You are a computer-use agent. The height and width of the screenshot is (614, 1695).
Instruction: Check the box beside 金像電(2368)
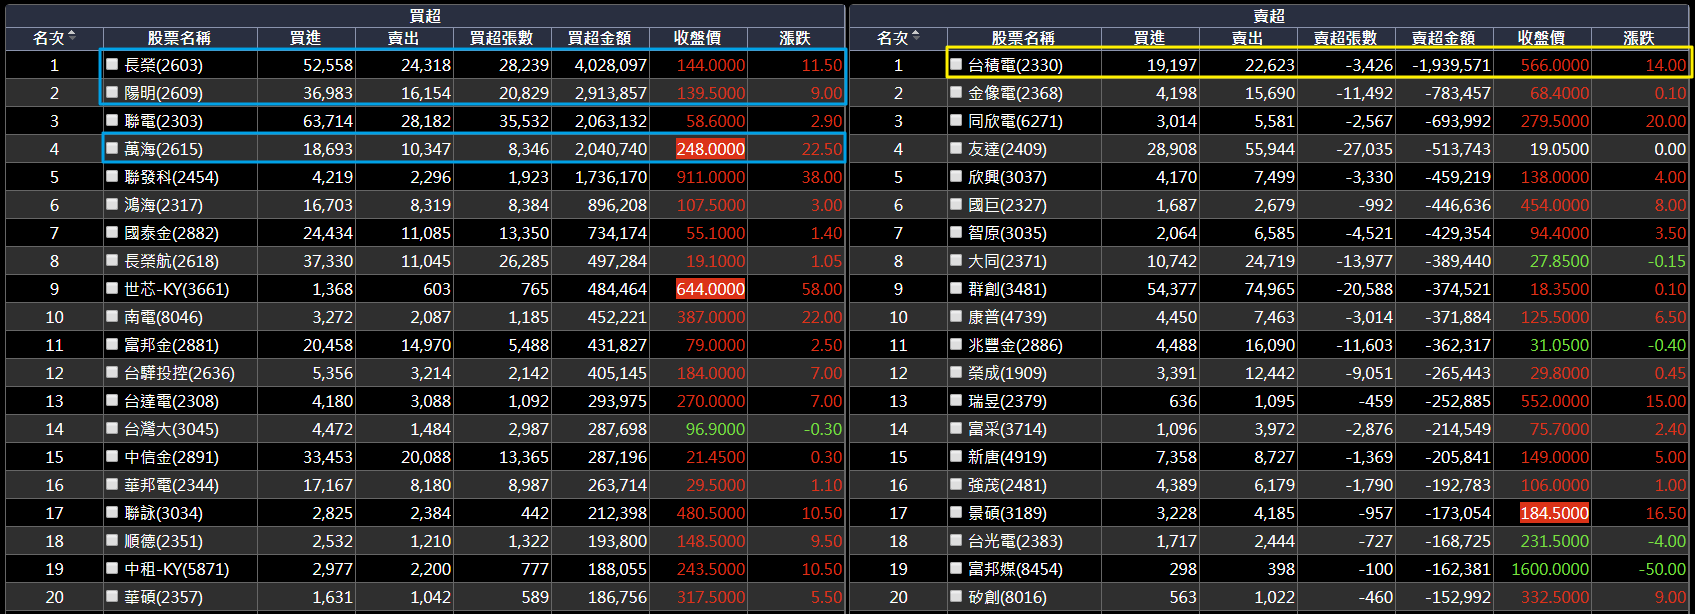coord(957,92)
